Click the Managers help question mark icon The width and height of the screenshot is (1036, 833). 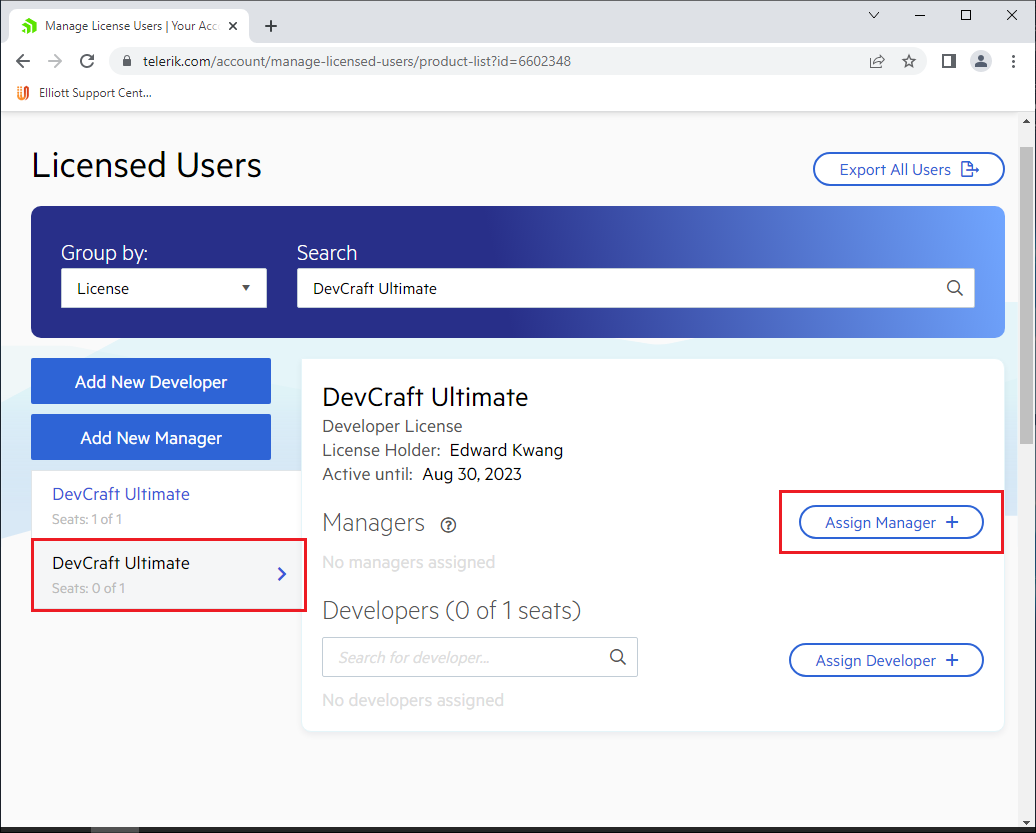448,525
